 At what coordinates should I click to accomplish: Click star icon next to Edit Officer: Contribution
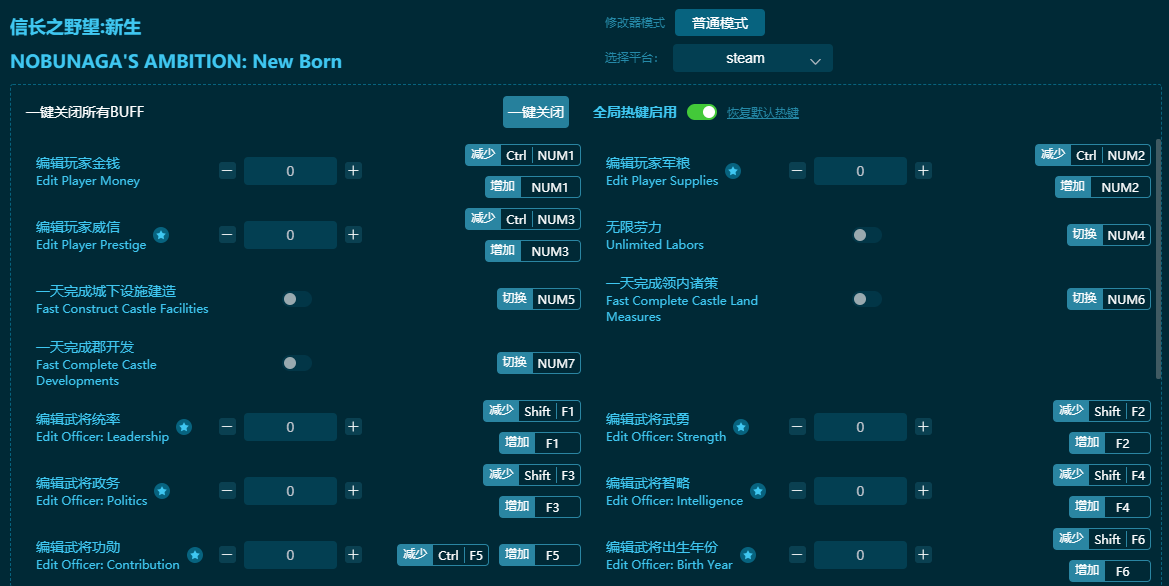tap(195, 555)
